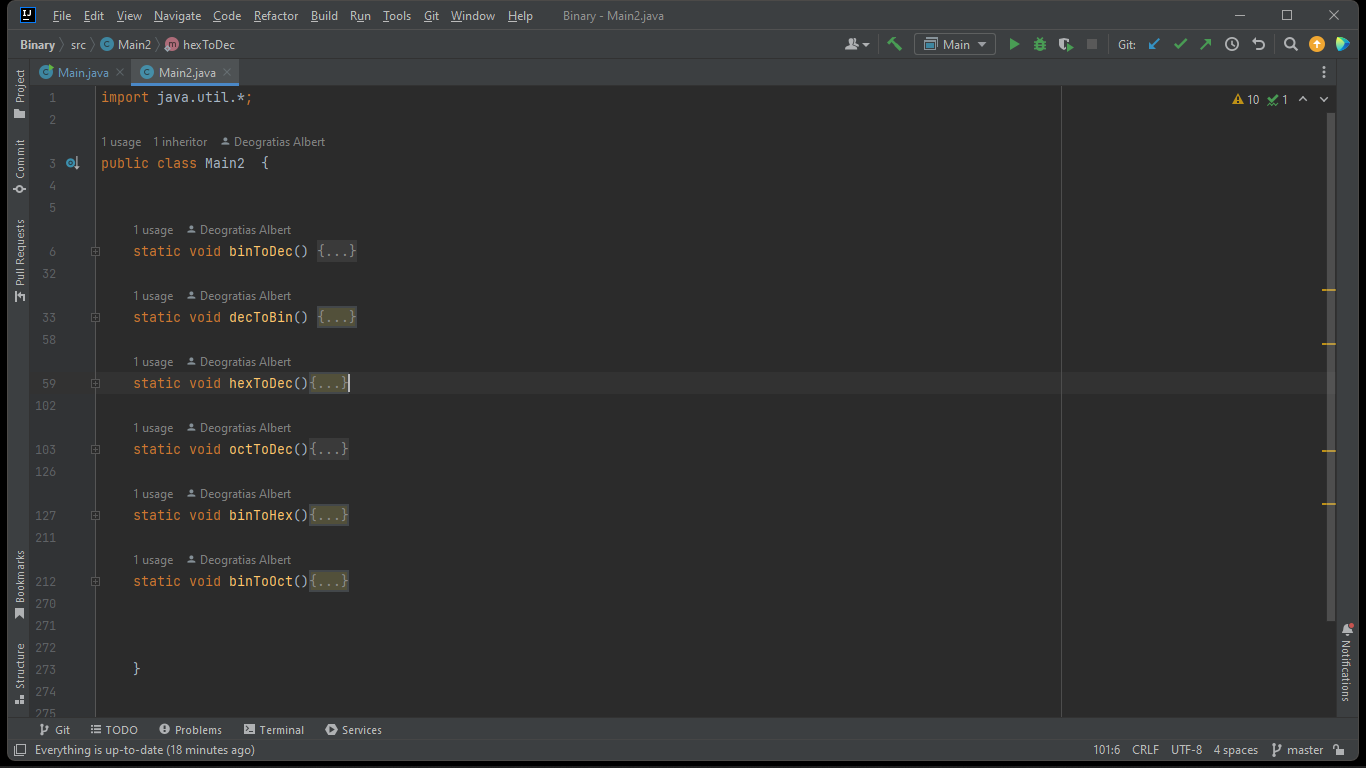Open the Git history clock icon
Screen dimensions: 1366x768
tap(1231, 44)
